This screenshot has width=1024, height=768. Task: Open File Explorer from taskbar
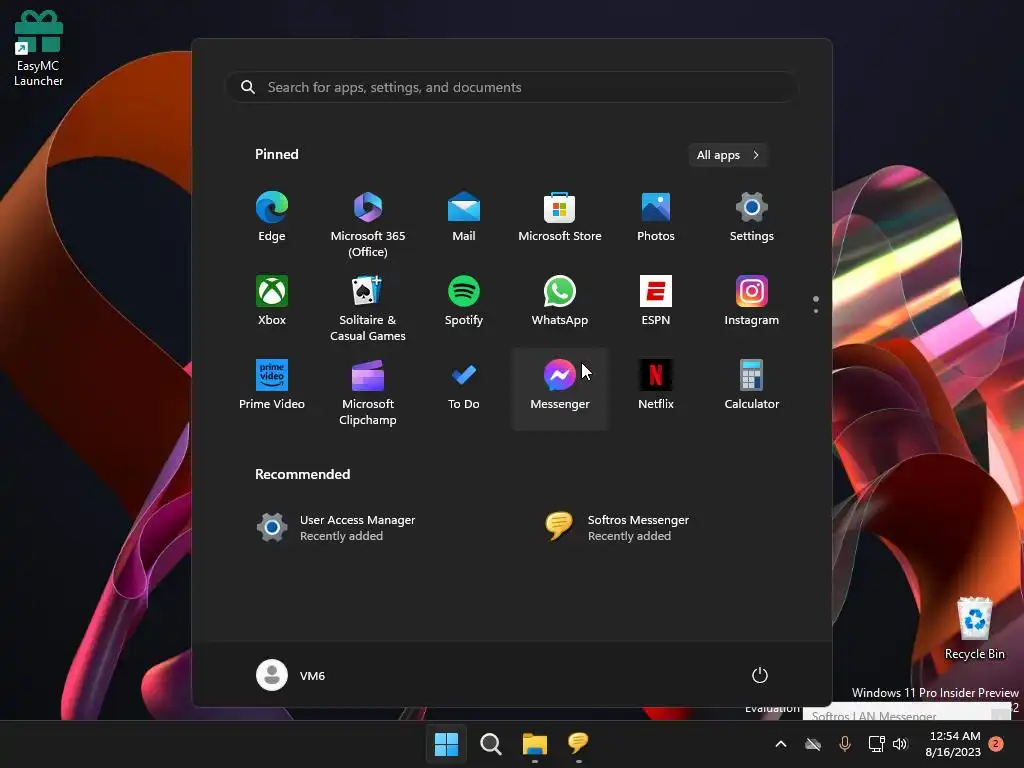click(x=534, y=744)
